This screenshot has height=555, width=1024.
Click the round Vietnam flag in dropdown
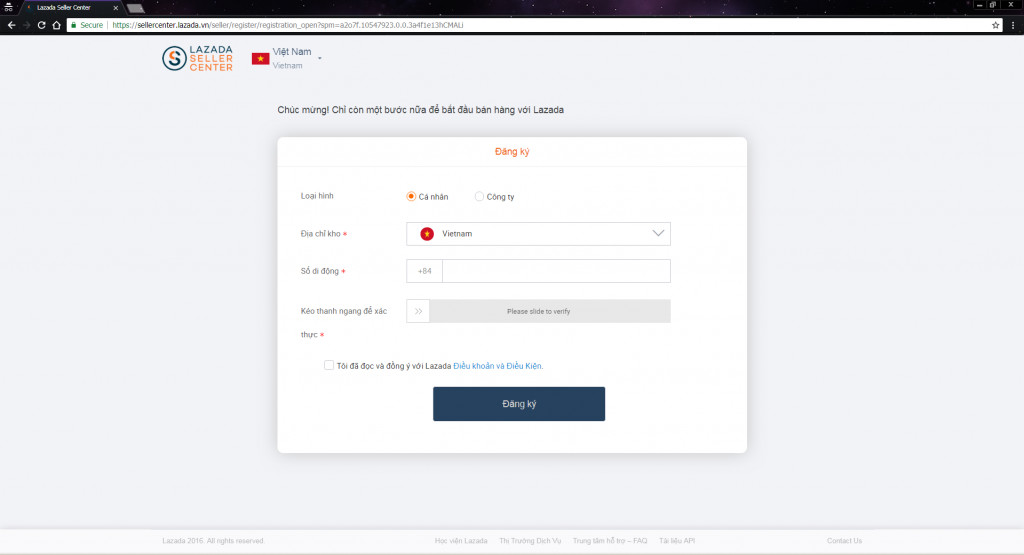pos(427,234)
